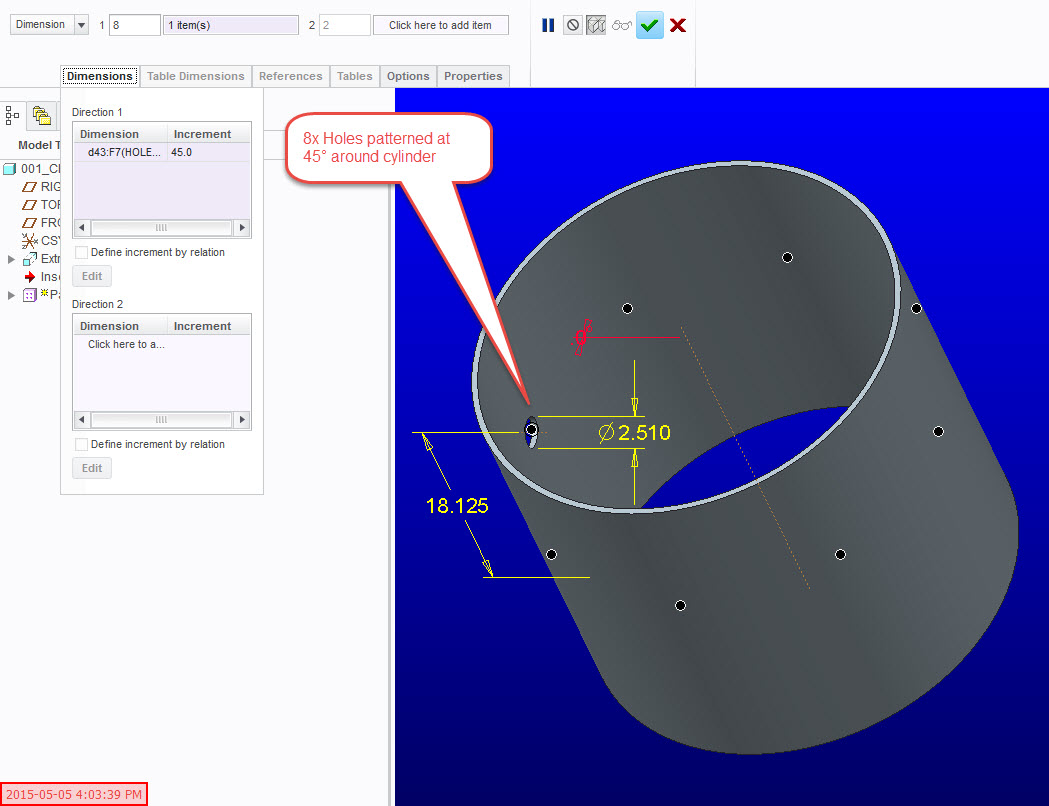Viewport: 1049px width, 806px height.
Task: Expand the Pattern tree node
Action: click(11, 295)
